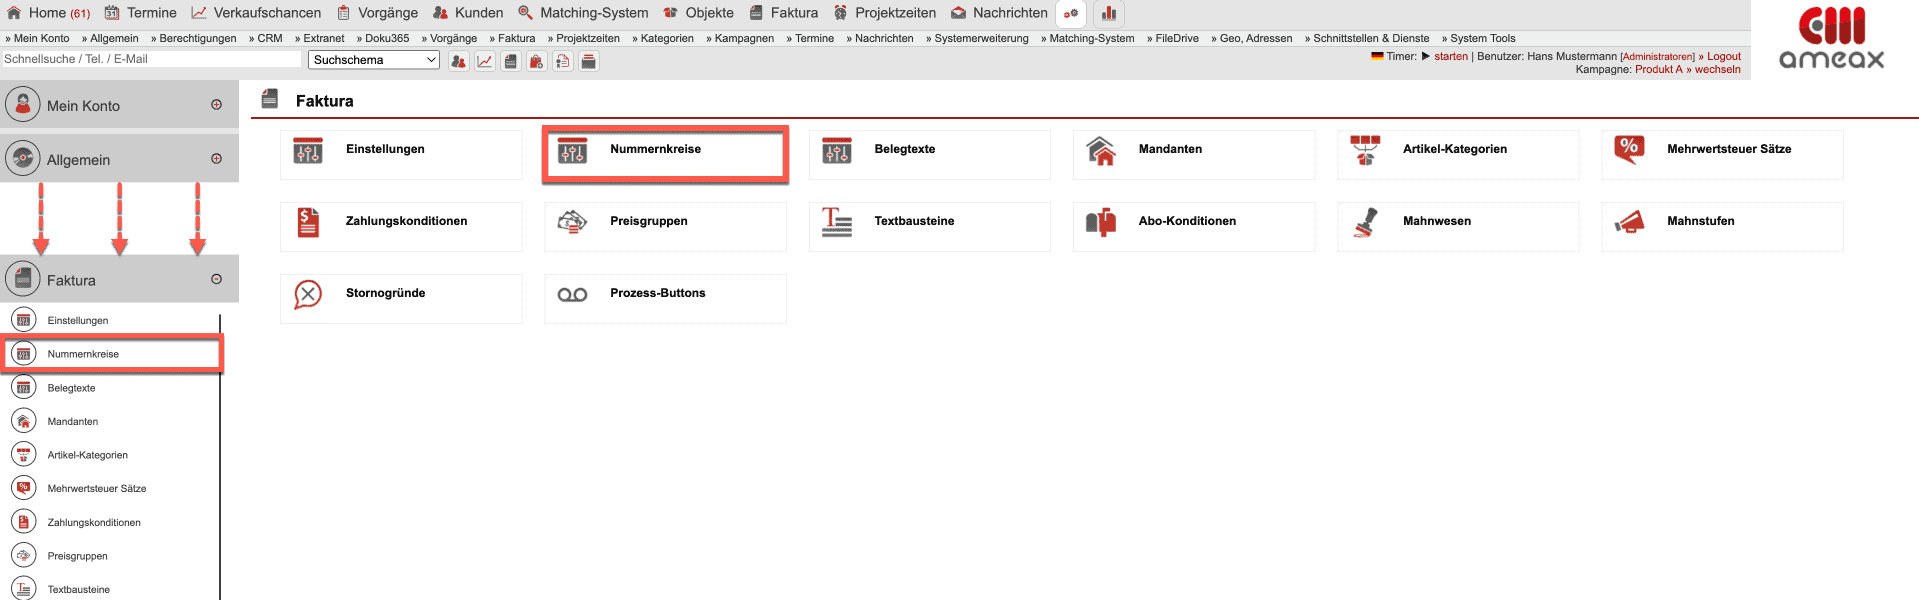Select the Prozess-Buttons icon
Screen dimensions: 1919x600
[572, 294]
